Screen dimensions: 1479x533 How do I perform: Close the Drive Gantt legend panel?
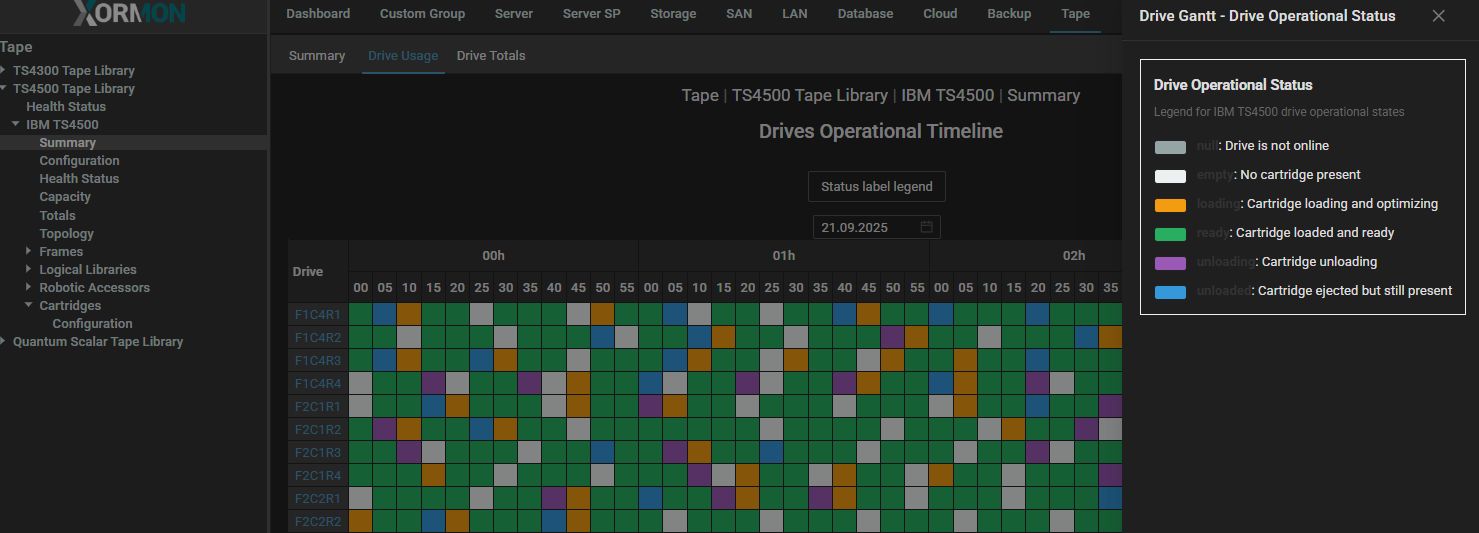point(1438,16)
